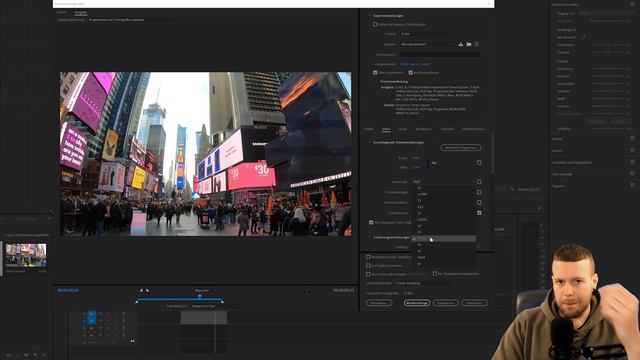640x360 pixels.
Task: Click the Metadaten button
Action: pos(379,303)
